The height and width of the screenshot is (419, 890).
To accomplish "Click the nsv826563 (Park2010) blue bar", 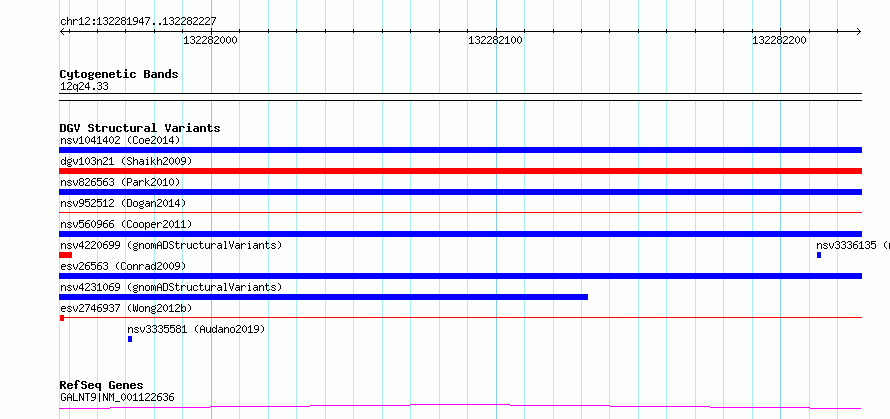I will click(460, 192).
